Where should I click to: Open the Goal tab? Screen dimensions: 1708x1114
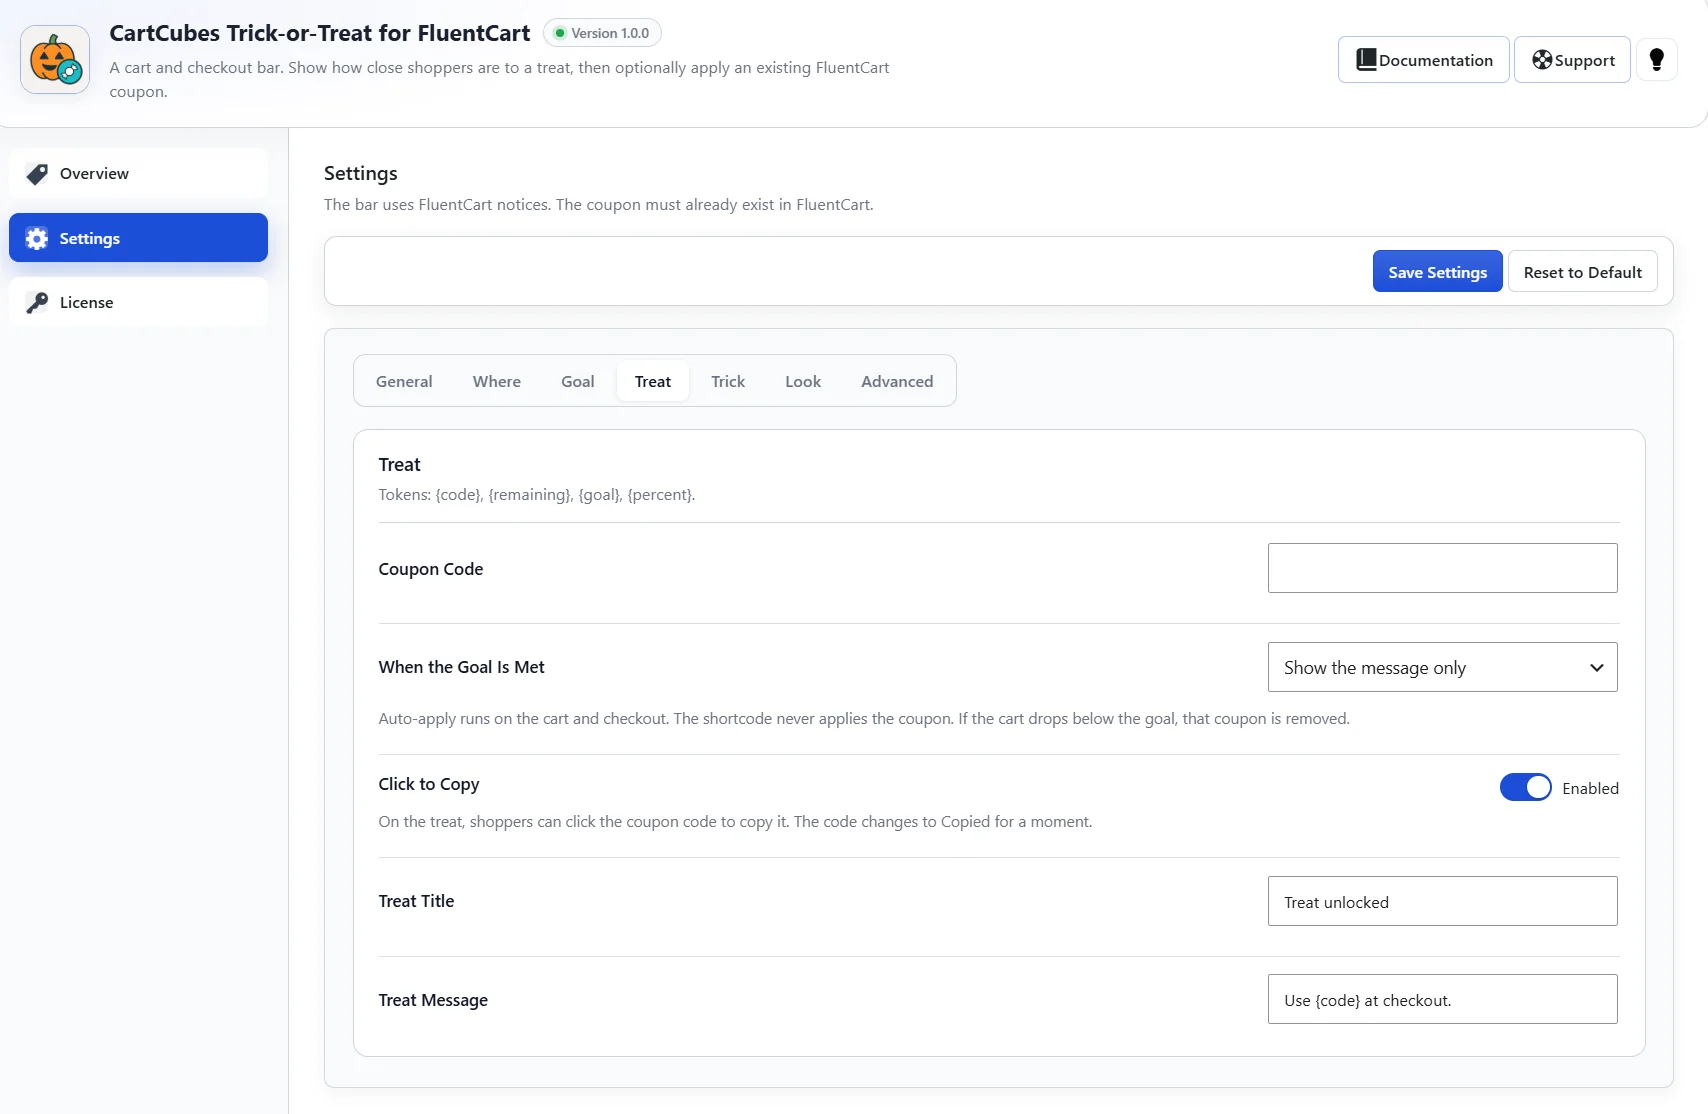click(x=578, y=381)
